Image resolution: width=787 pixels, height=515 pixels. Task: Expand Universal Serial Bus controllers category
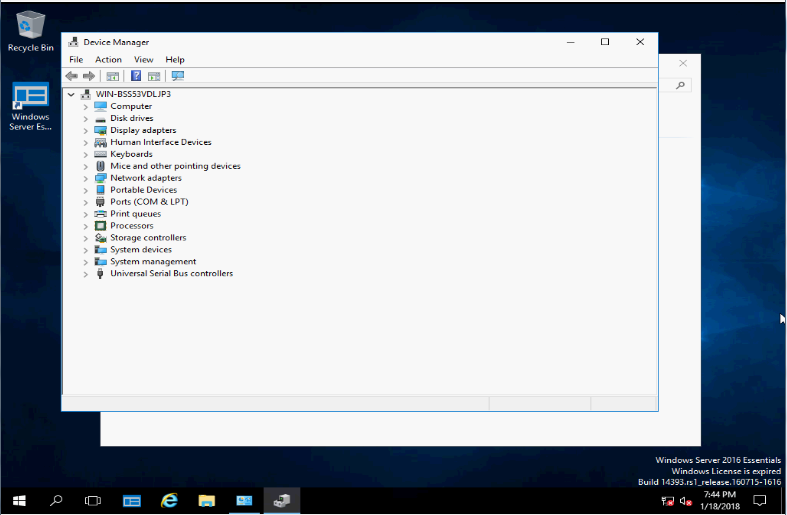click(85, 274)
